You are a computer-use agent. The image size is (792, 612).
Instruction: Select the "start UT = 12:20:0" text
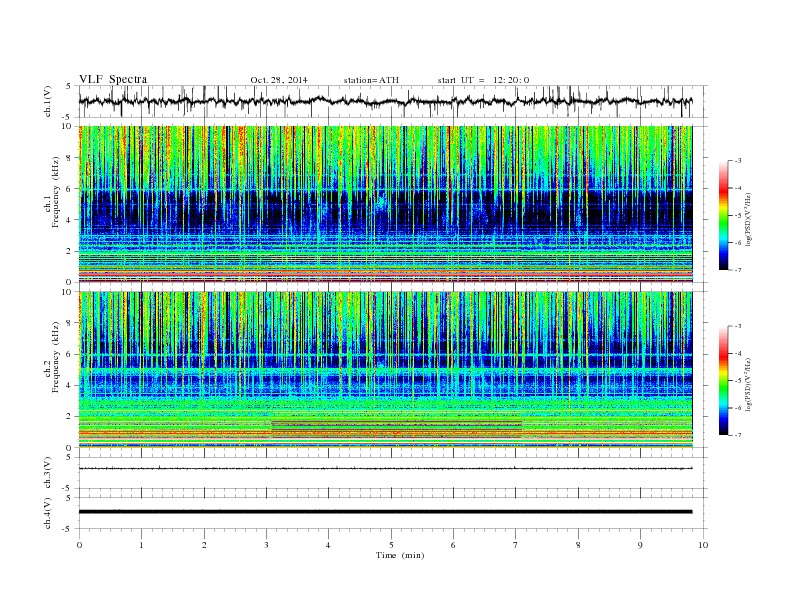point(483,80)
